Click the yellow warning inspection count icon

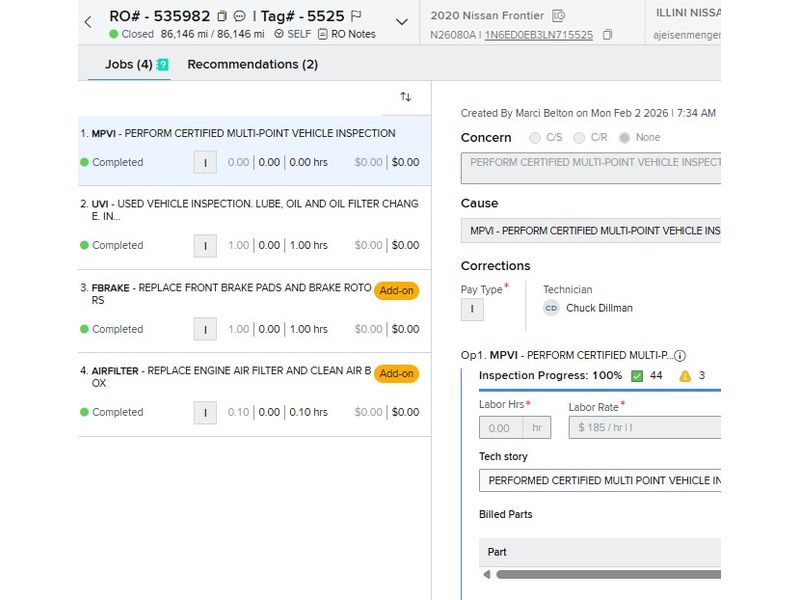[685, 376]
